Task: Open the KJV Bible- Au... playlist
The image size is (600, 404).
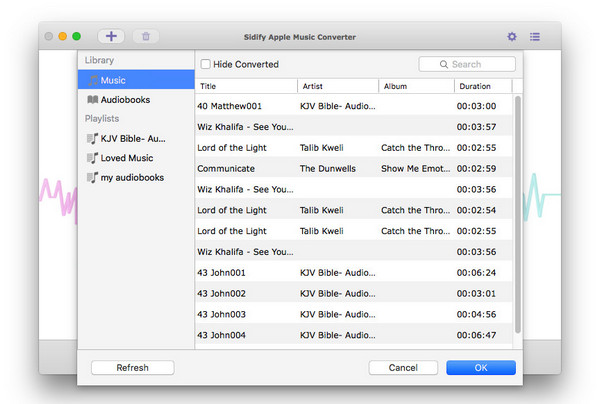Action: pyautogui.click(x=136, y=138)
